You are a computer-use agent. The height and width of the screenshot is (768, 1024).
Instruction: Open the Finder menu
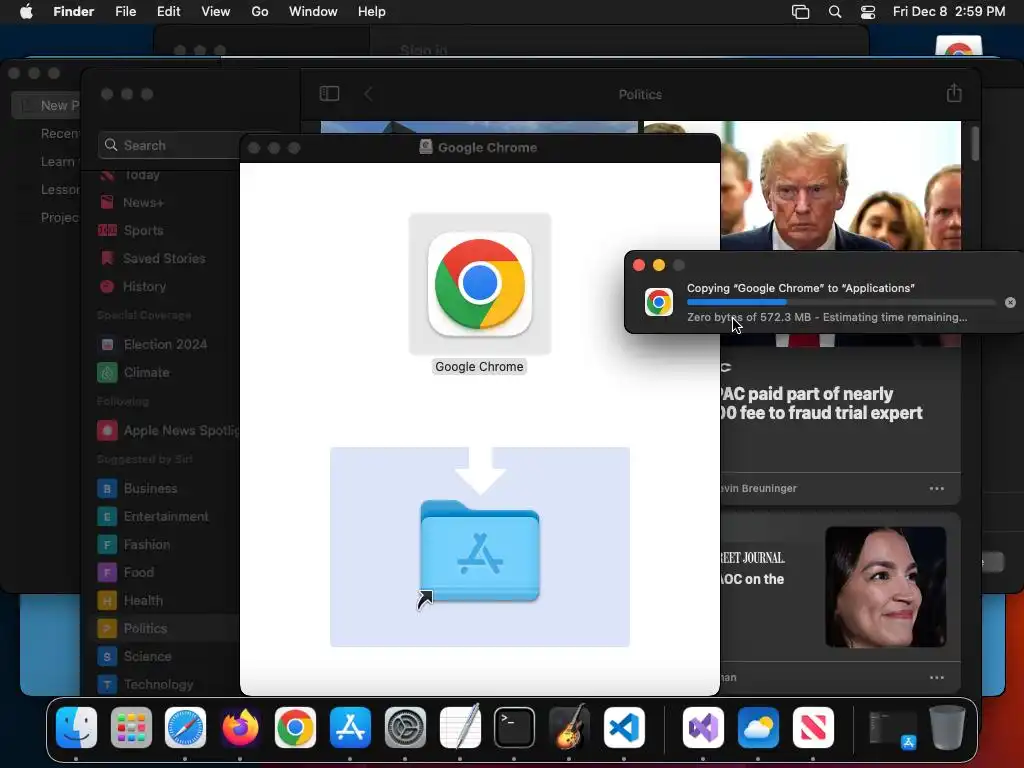tap(73, 12)
